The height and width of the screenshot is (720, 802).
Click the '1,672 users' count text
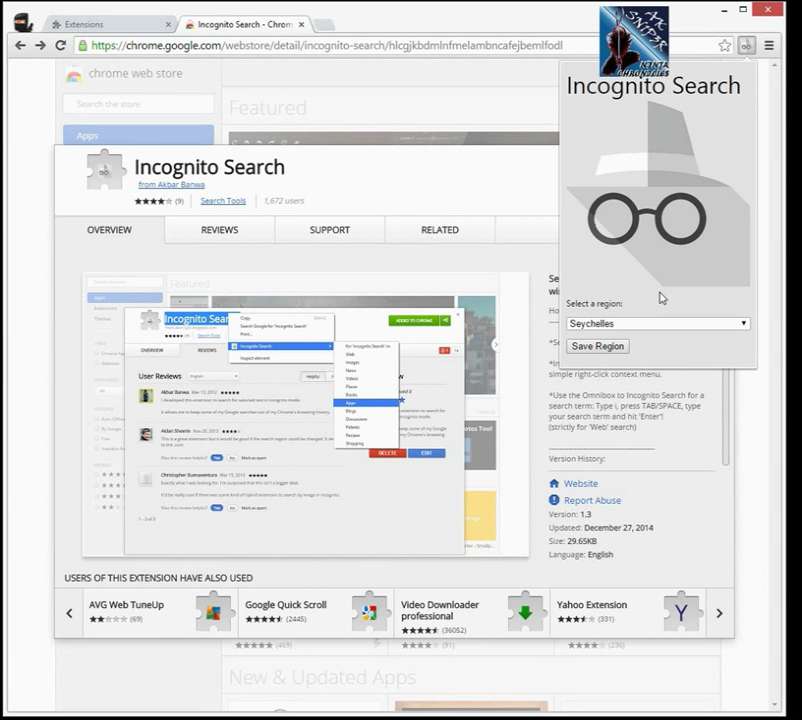pos(284,201)
